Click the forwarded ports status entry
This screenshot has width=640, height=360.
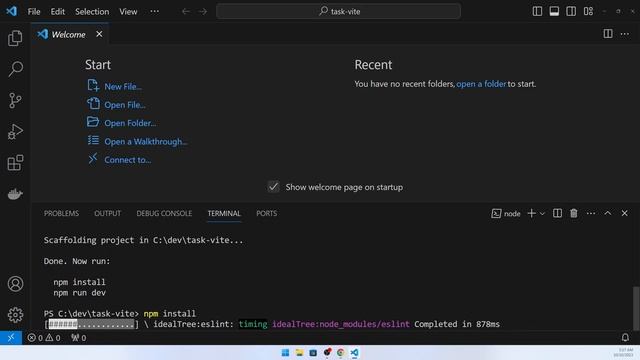78,338
